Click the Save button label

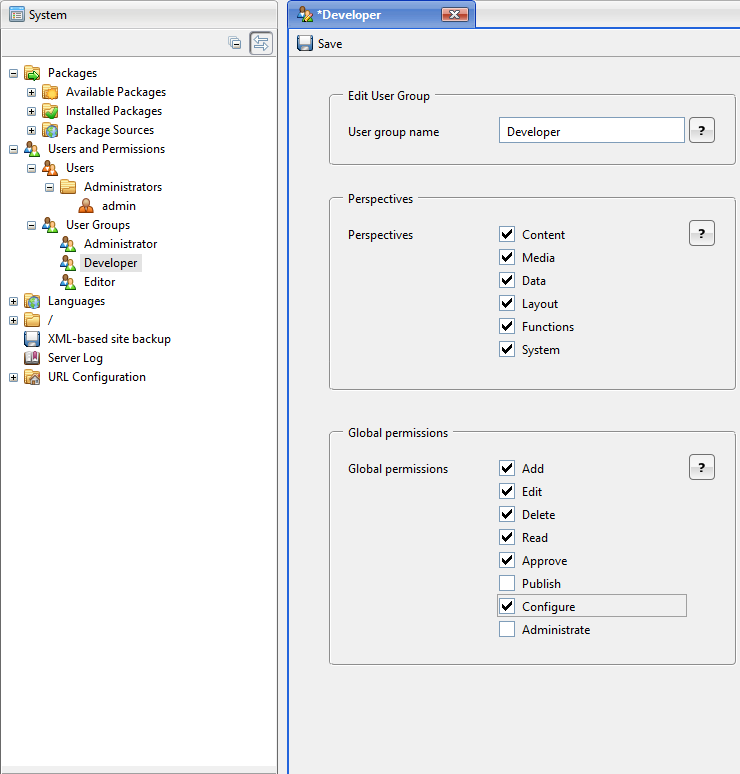(x=330, y=44)
